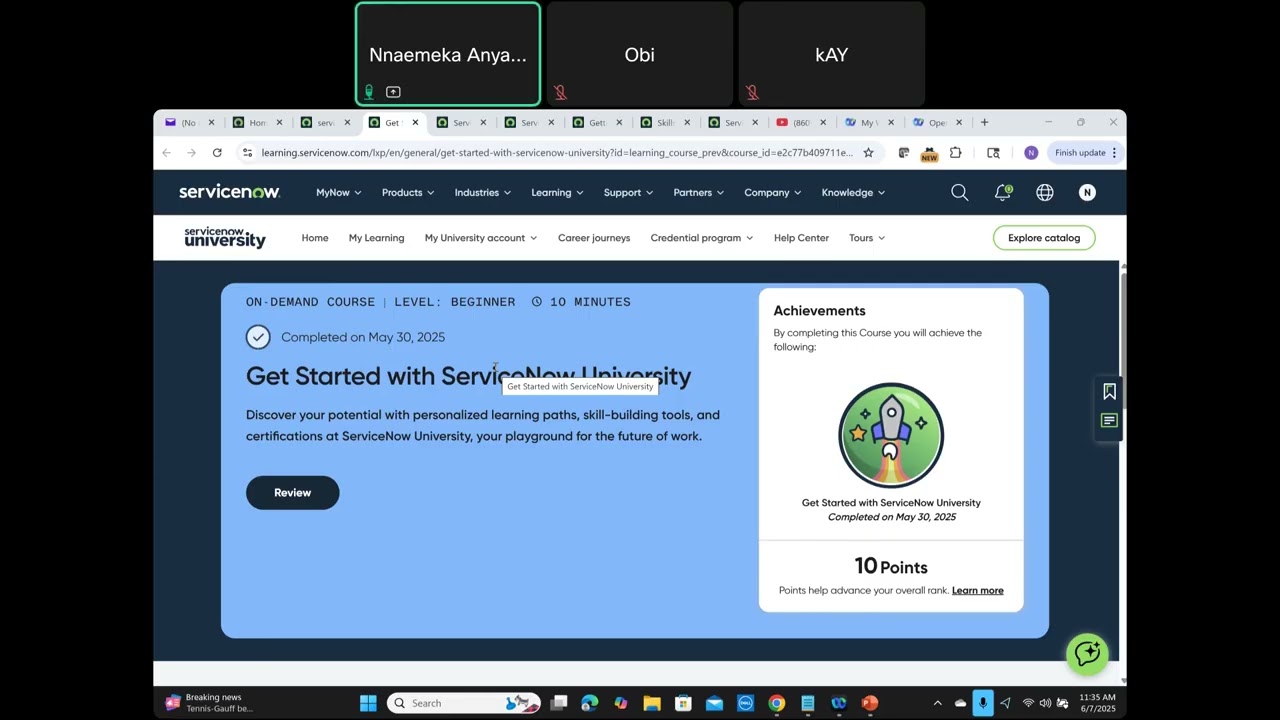Open the Mail app from the taskbar
Screen dimensions: 1280x720
714,703
